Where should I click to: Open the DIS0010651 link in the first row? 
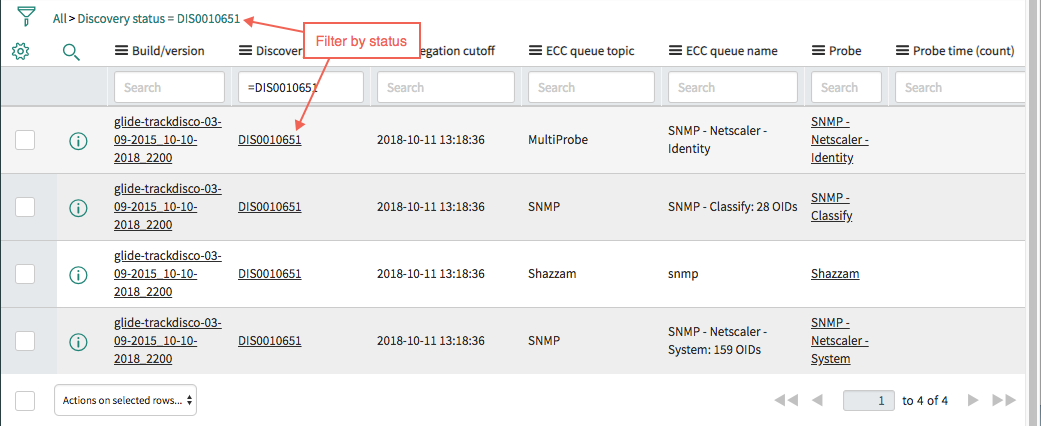pyautogui.click(x=270, y=140)
